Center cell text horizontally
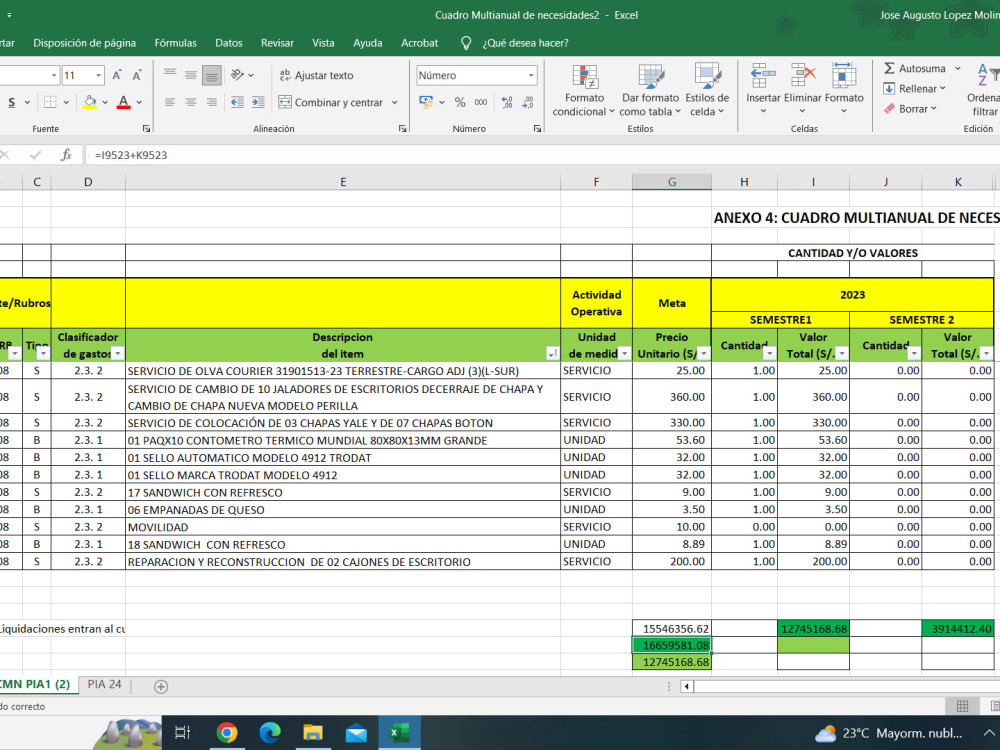The width and height of the screenshot is (1000, 750). pos(191,102)
